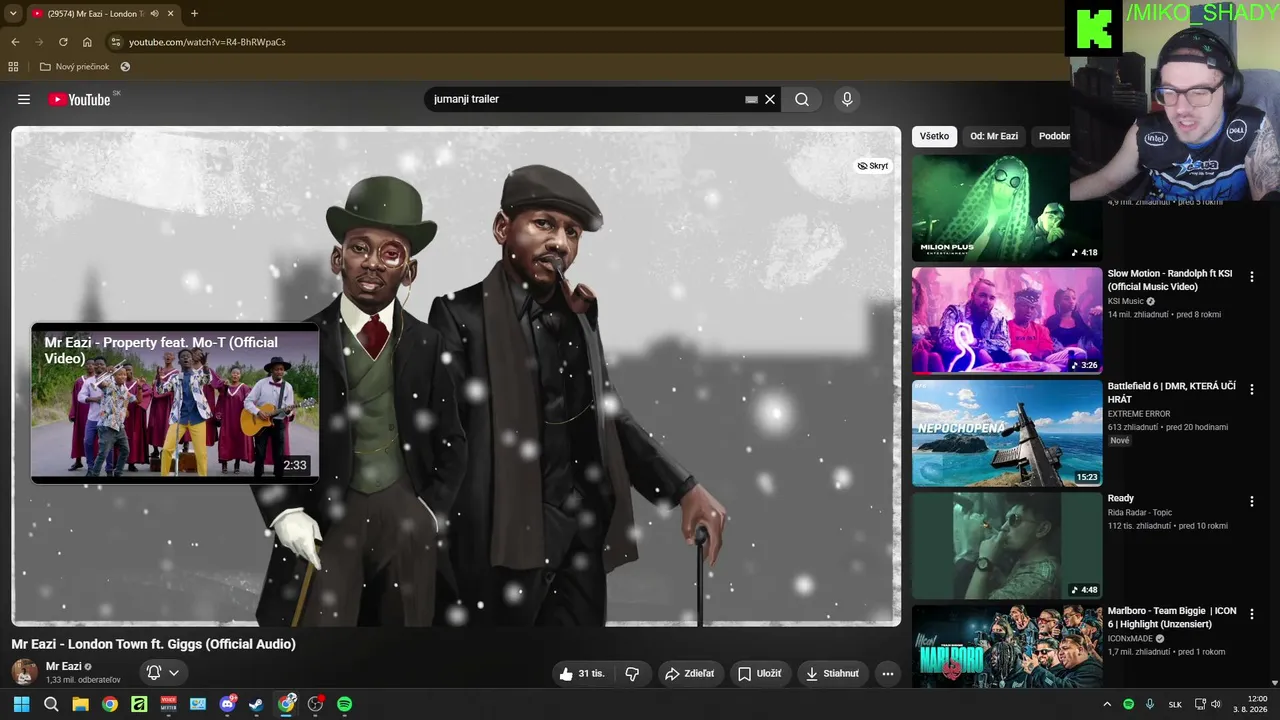Open Steam from the taskbar
Image resolution: width=1280 pixels, height=720 pixels.
(x=256, y=704)
